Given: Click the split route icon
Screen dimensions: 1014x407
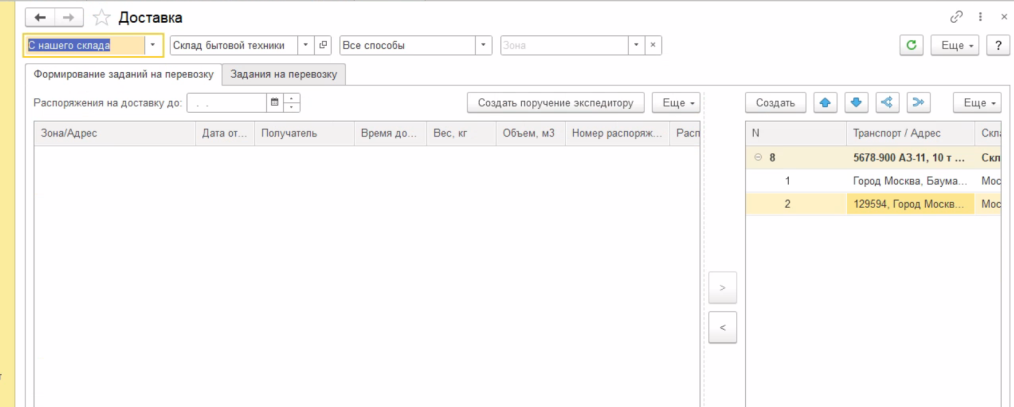Looking at the screenshot, I should coord(886,102).
